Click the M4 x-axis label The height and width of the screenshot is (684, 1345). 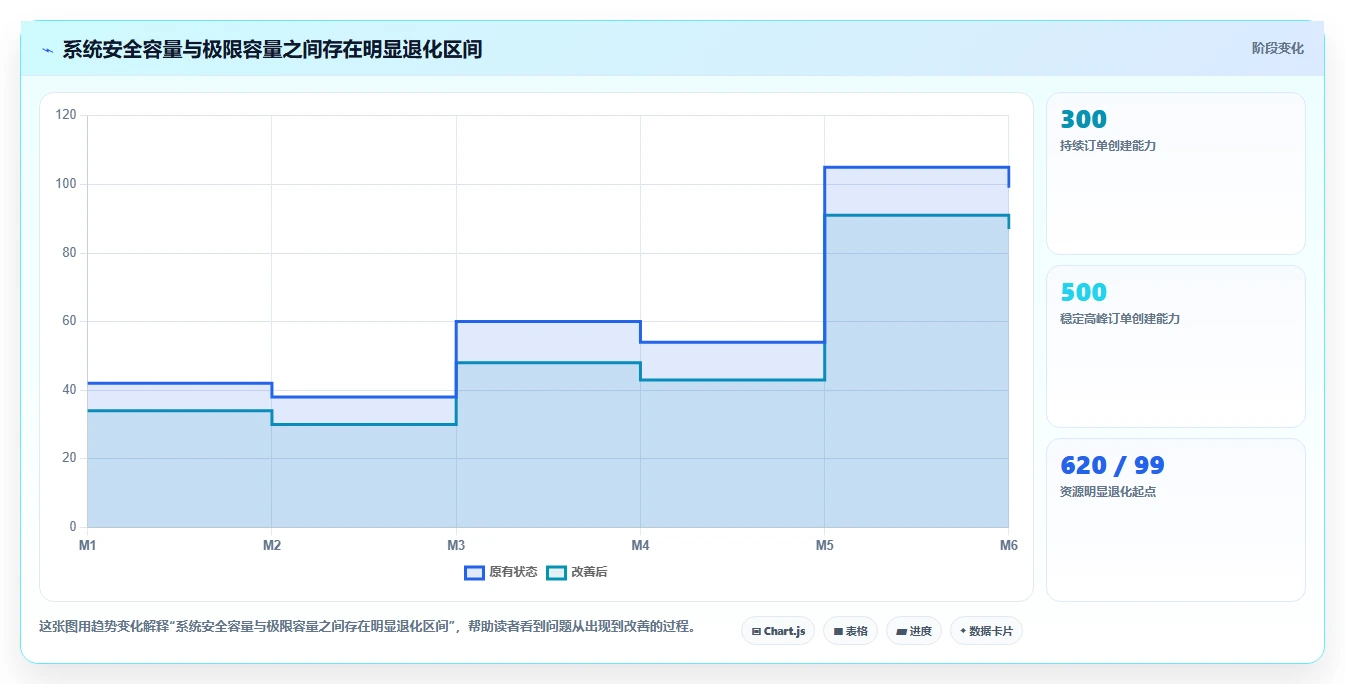point(640,546)
